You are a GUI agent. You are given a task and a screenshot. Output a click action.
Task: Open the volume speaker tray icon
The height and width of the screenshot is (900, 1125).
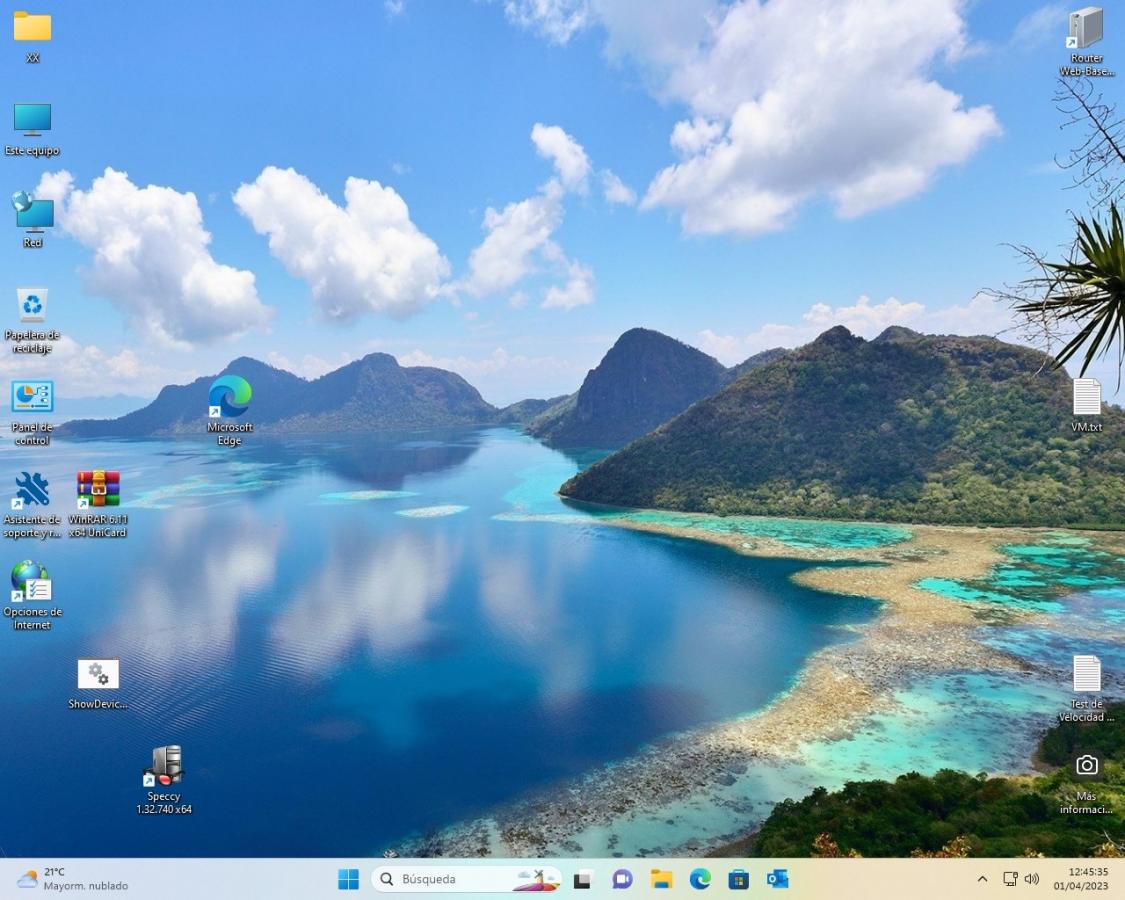1032,879
